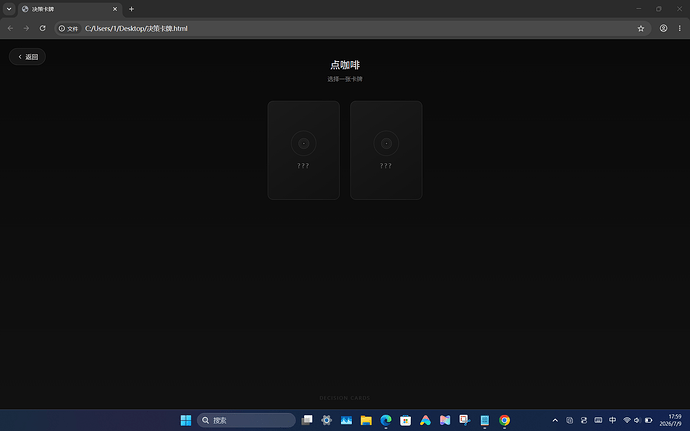Switch to Google Chrome in the taskbar
Screen dimensions: 690x431
pos(504,420)
